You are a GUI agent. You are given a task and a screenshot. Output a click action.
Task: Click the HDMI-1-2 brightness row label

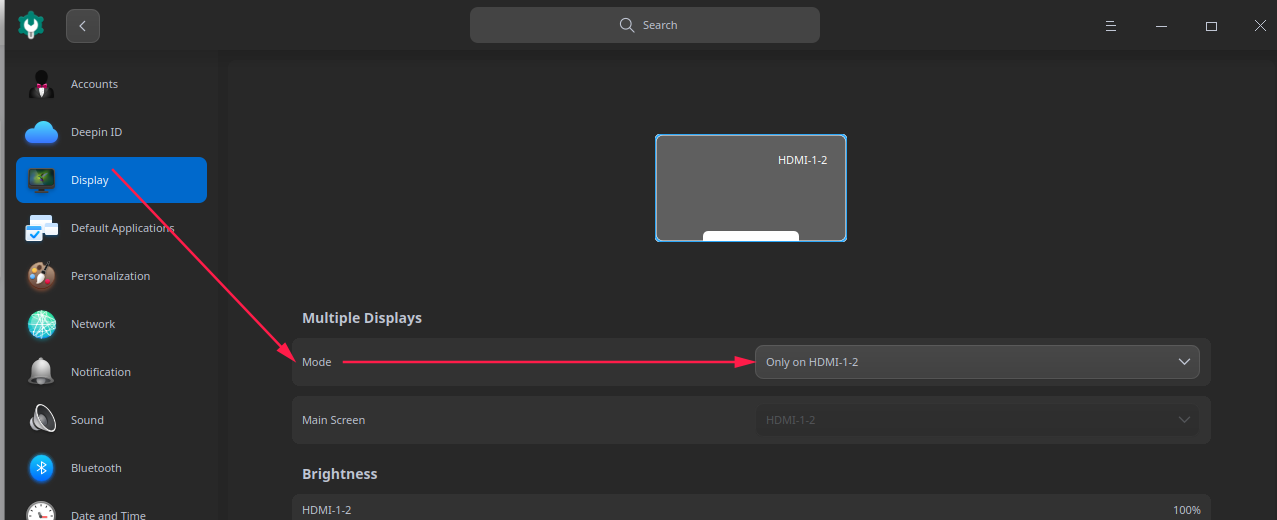pyautogui.click(x=327, y=510)
